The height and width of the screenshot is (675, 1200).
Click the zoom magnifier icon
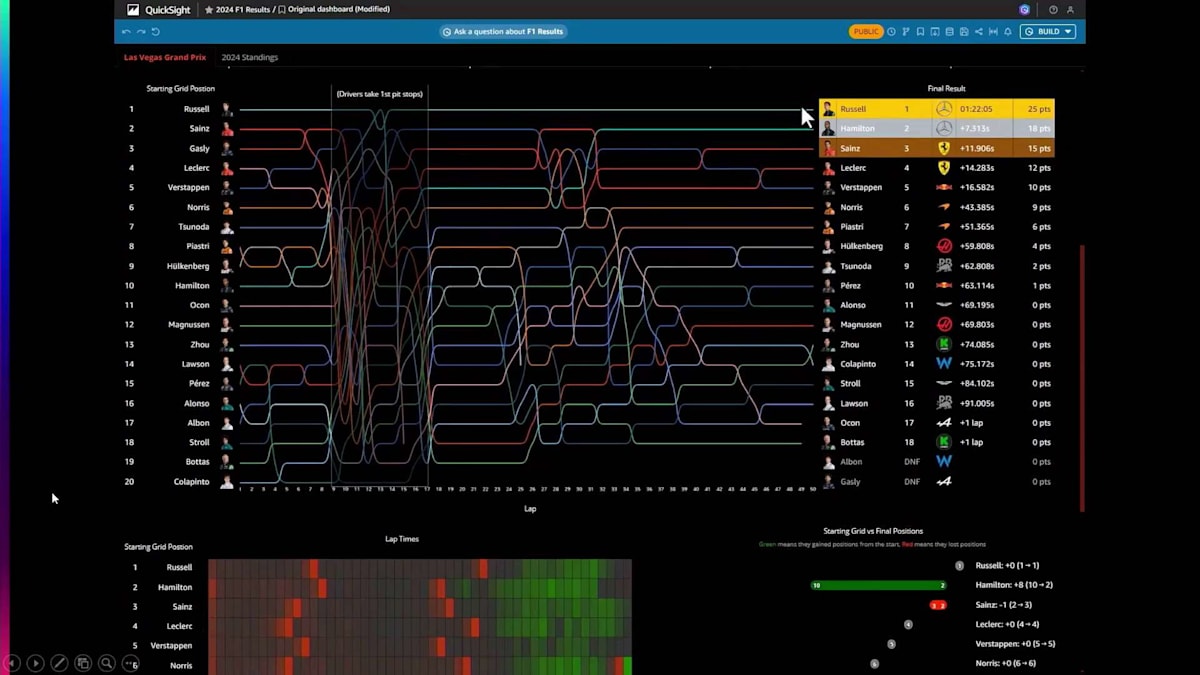pyautogui.click(x=106, y=663)
